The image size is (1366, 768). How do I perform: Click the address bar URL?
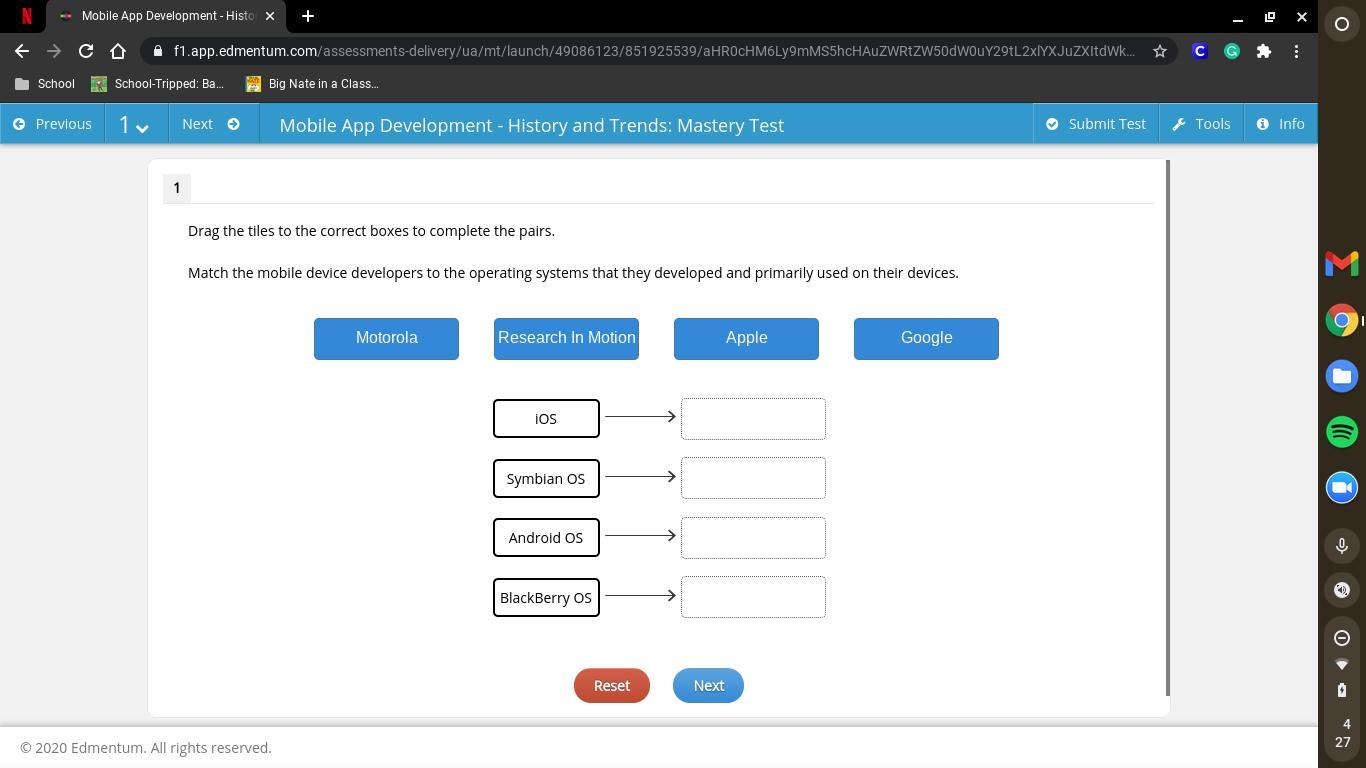(x=653, y=51)
